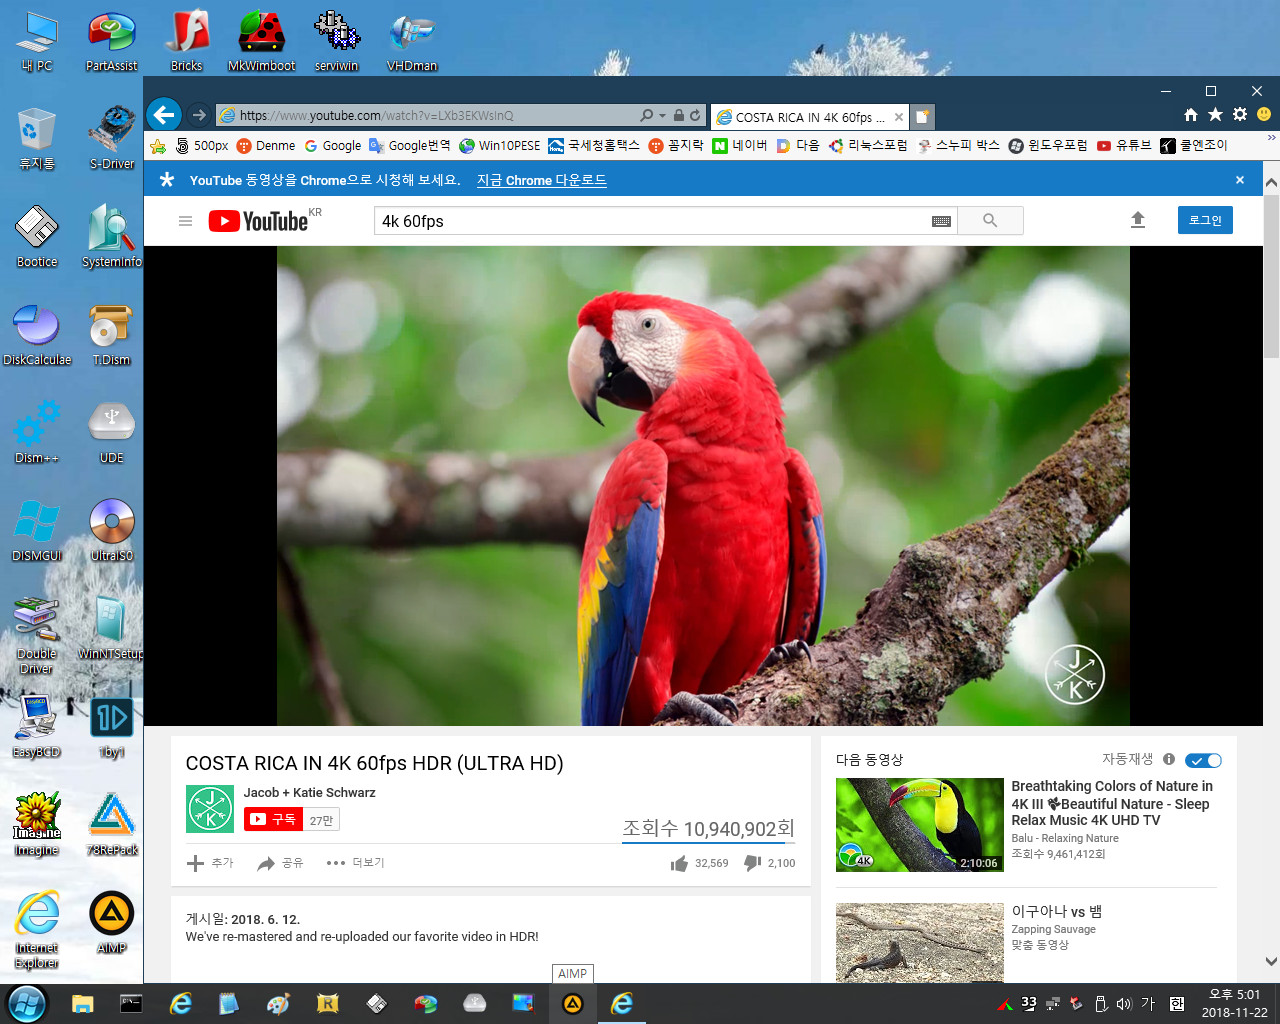
Task: Dismiss the Chrome promotion banner
Action: (1240, 180)
